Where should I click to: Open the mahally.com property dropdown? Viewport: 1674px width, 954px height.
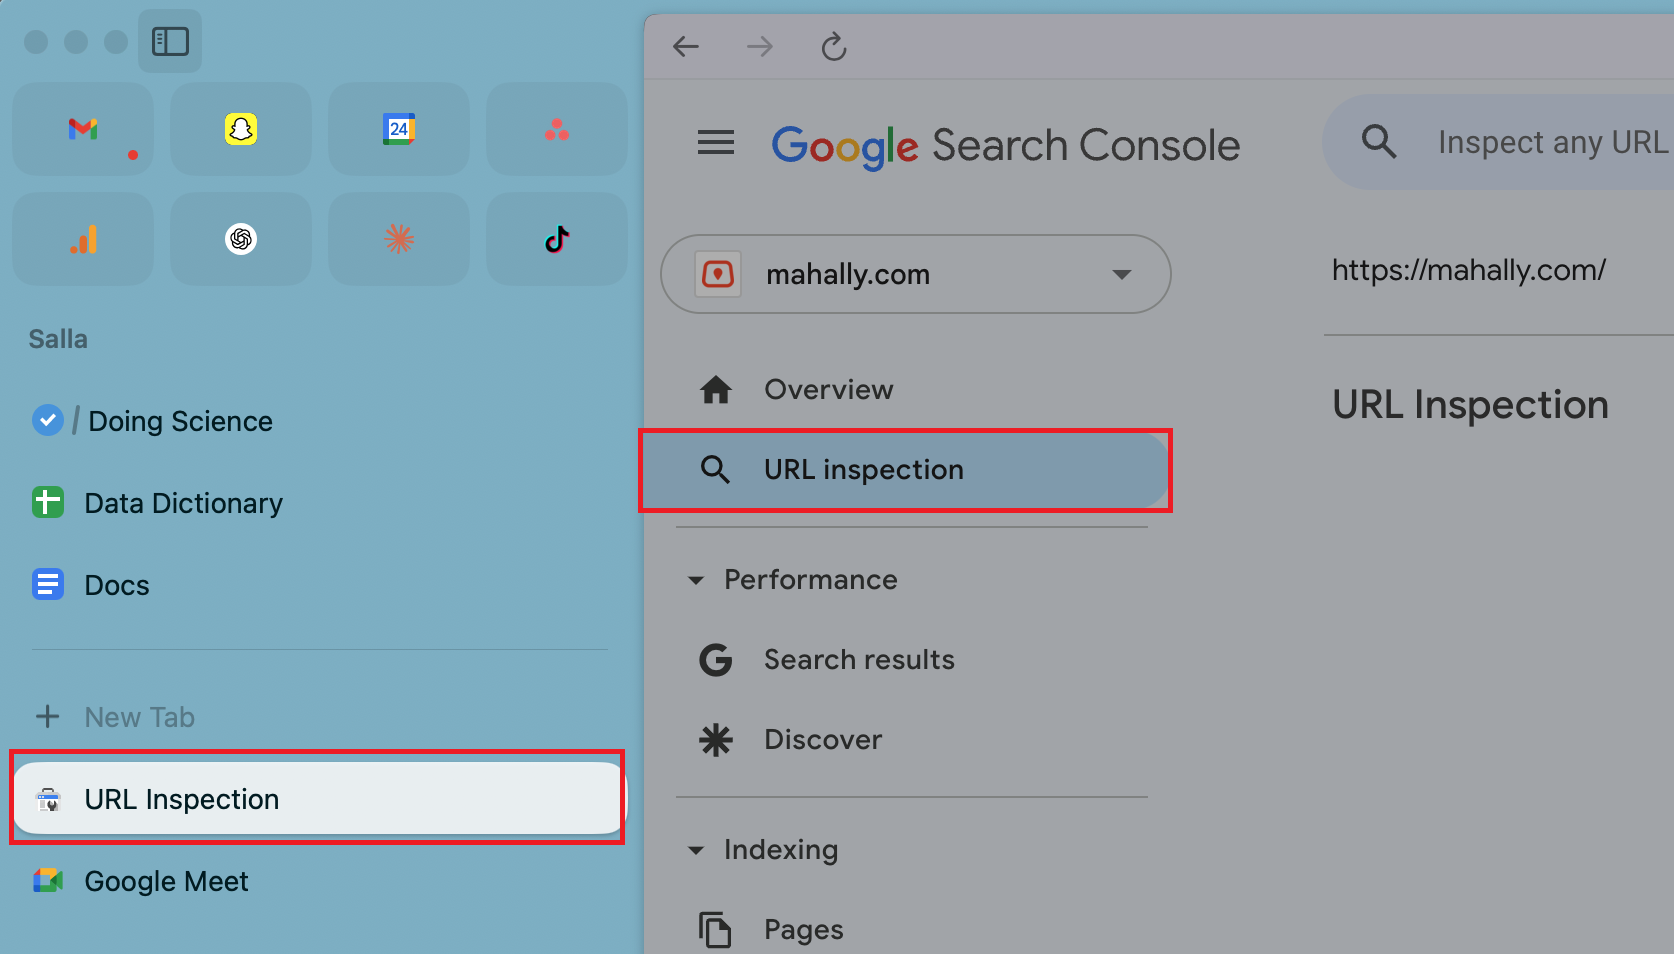click(x=1122, y=274)
